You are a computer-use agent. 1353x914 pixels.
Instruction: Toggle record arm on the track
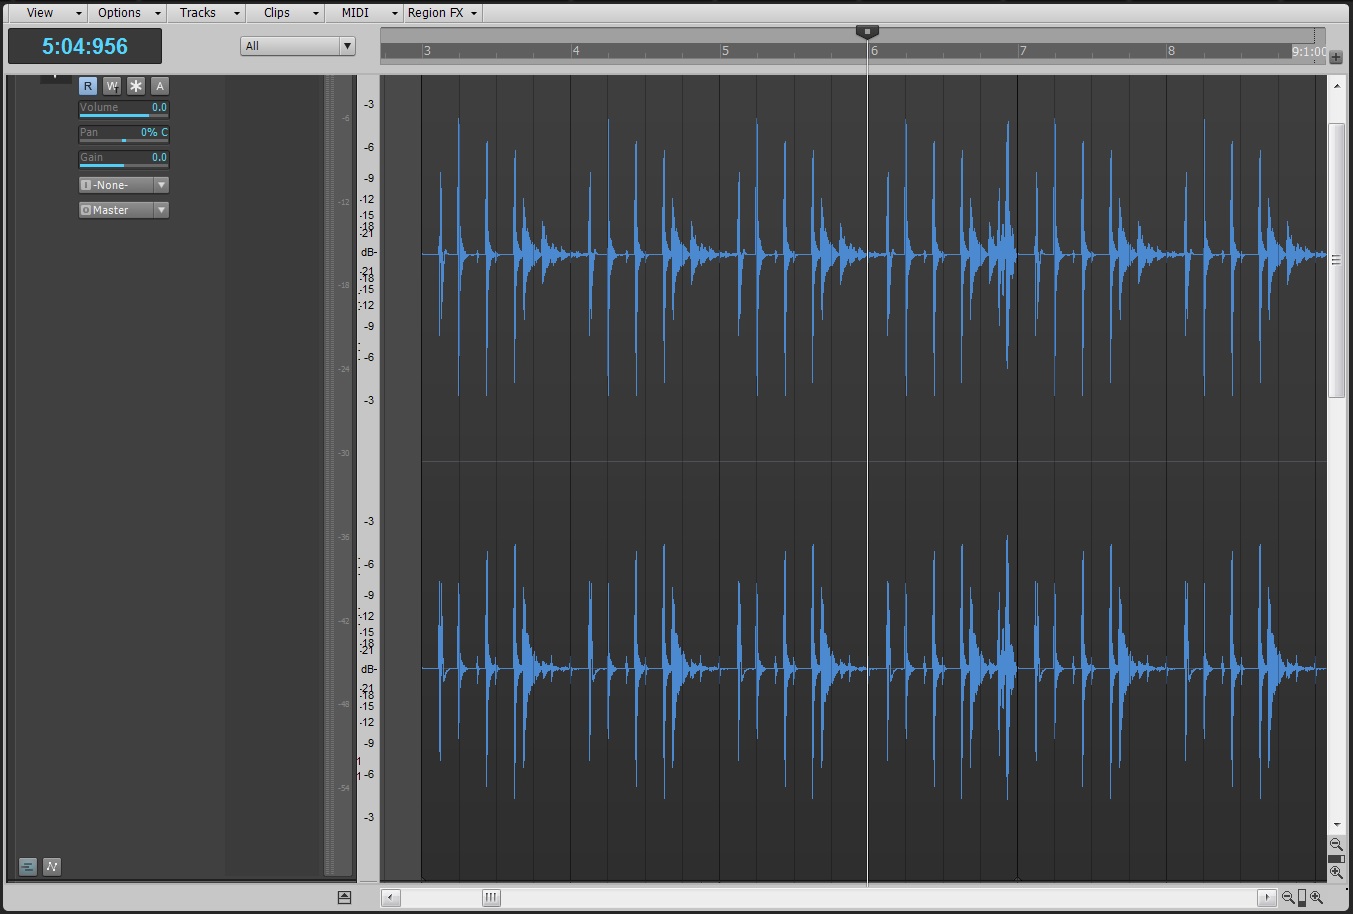coord(87,85)
